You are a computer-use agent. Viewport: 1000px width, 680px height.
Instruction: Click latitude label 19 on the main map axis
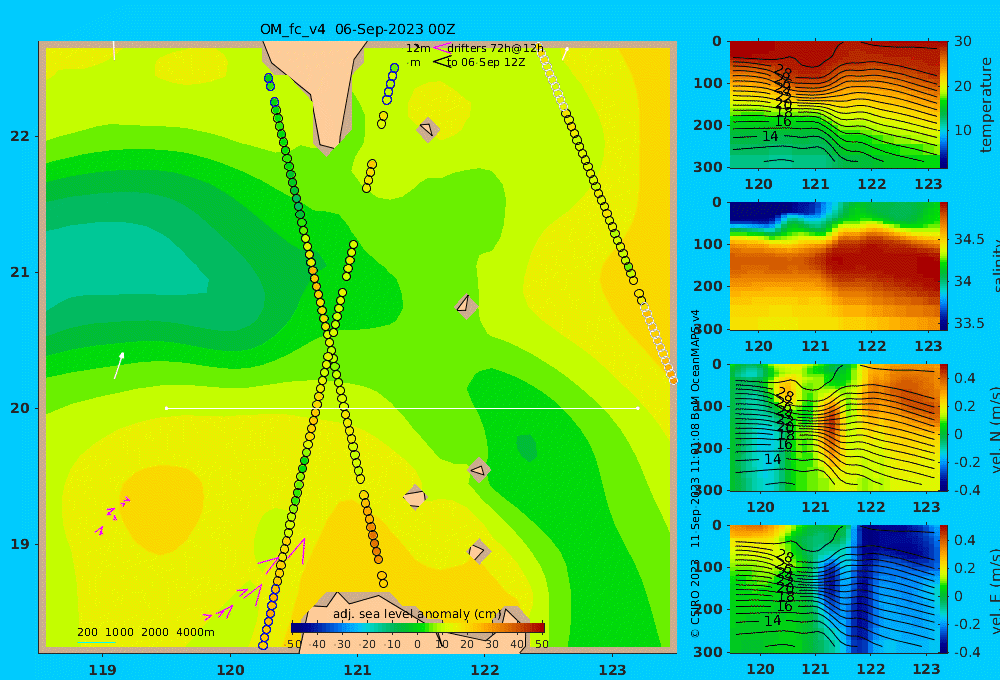pos(20,544)
